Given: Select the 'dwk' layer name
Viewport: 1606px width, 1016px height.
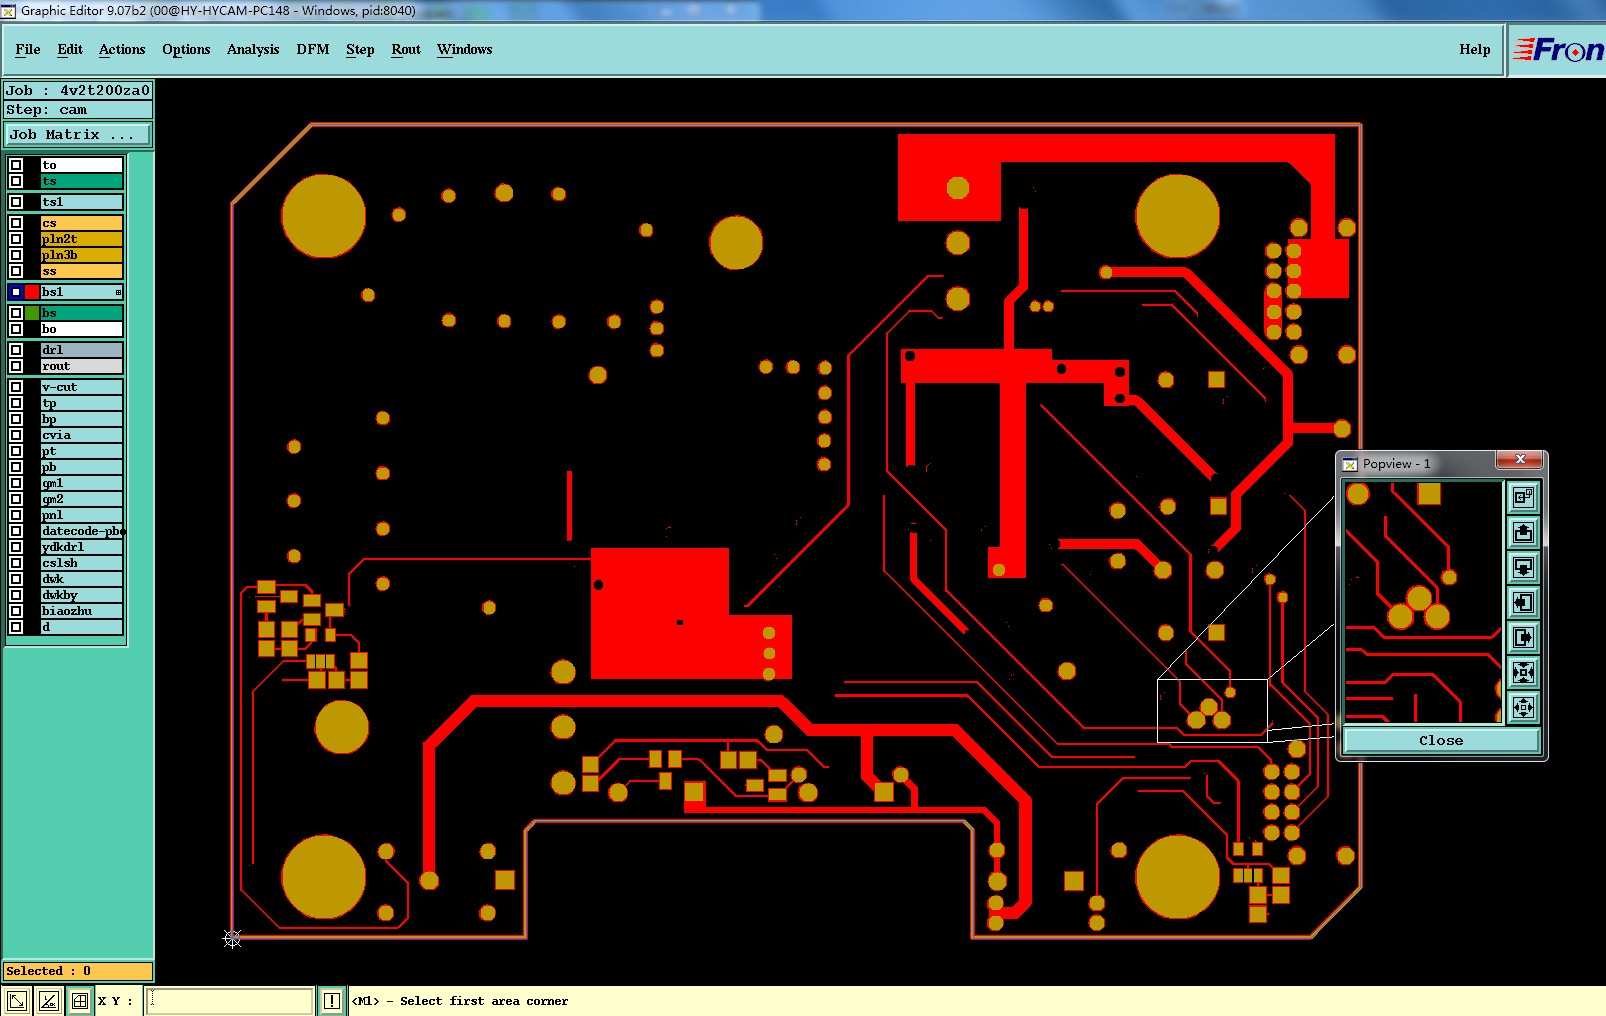Looking at the screenshot, I should (82, 579).
